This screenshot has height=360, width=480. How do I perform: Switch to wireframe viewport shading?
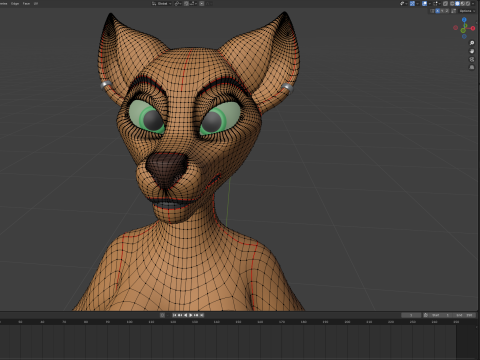tap(452, 4)
